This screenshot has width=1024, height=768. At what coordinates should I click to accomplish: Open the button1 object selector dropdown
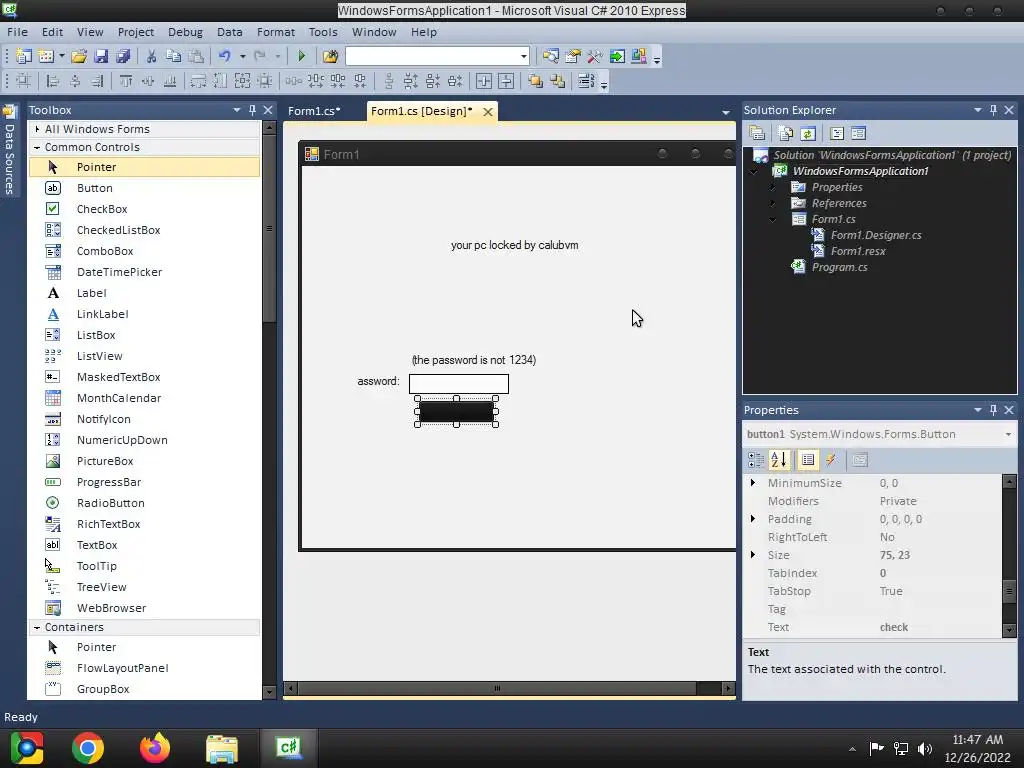point(1008,434)
